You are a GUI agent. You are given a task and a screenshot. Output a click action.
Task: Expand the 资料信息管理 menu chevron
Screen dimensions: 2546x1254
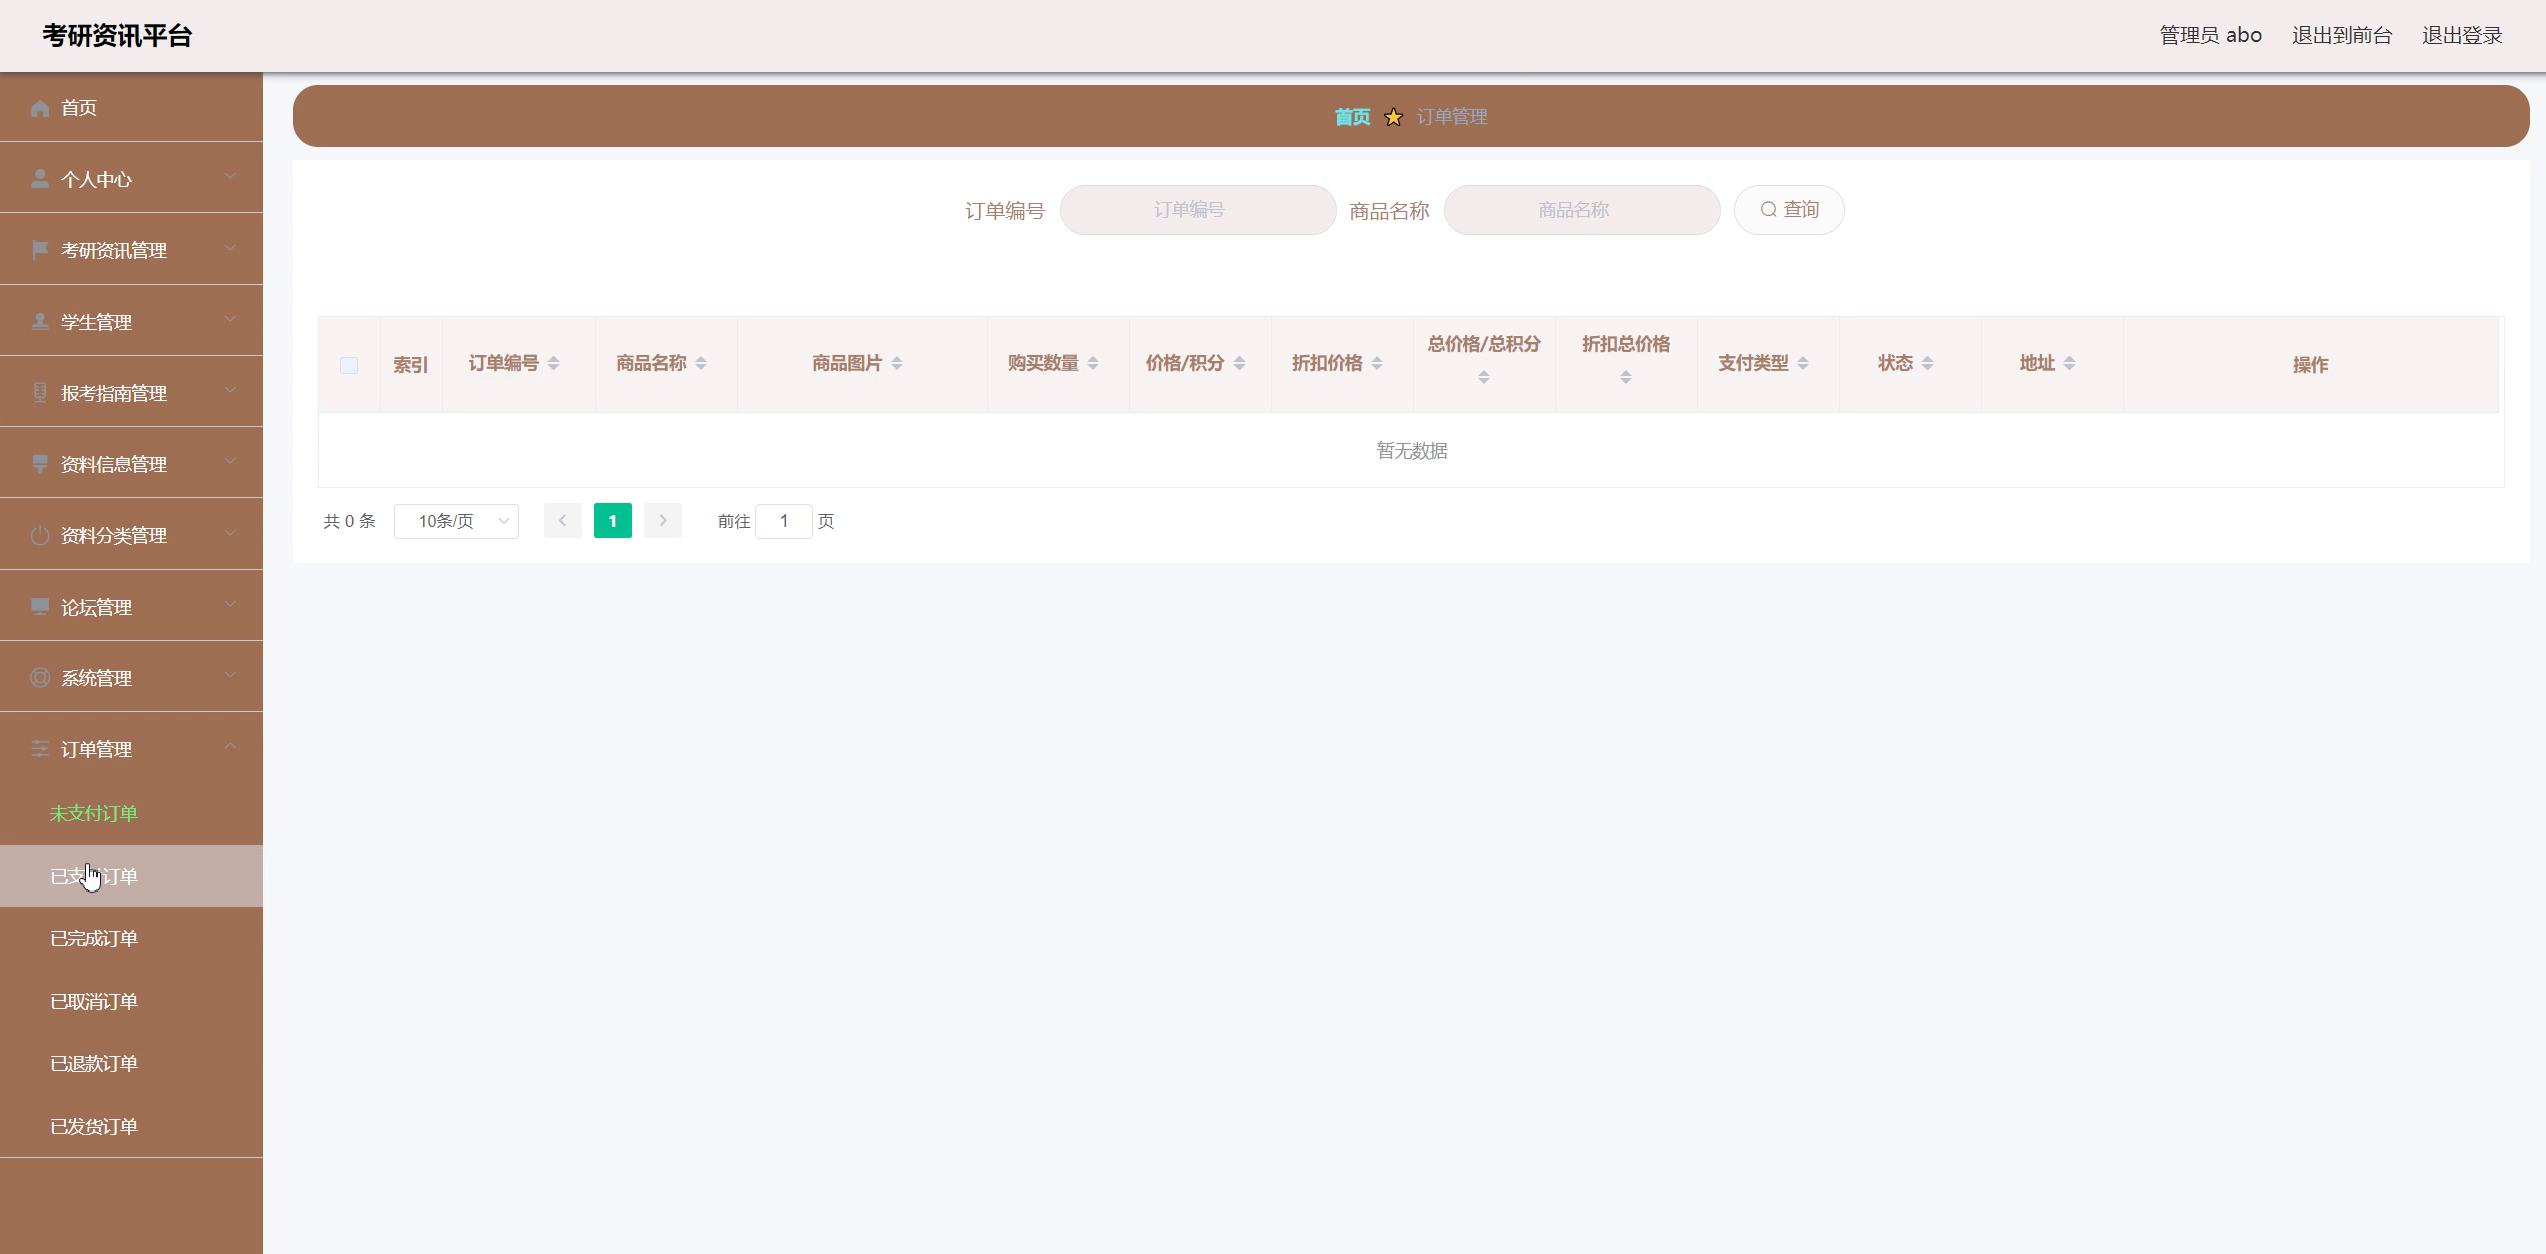(231, 462)
